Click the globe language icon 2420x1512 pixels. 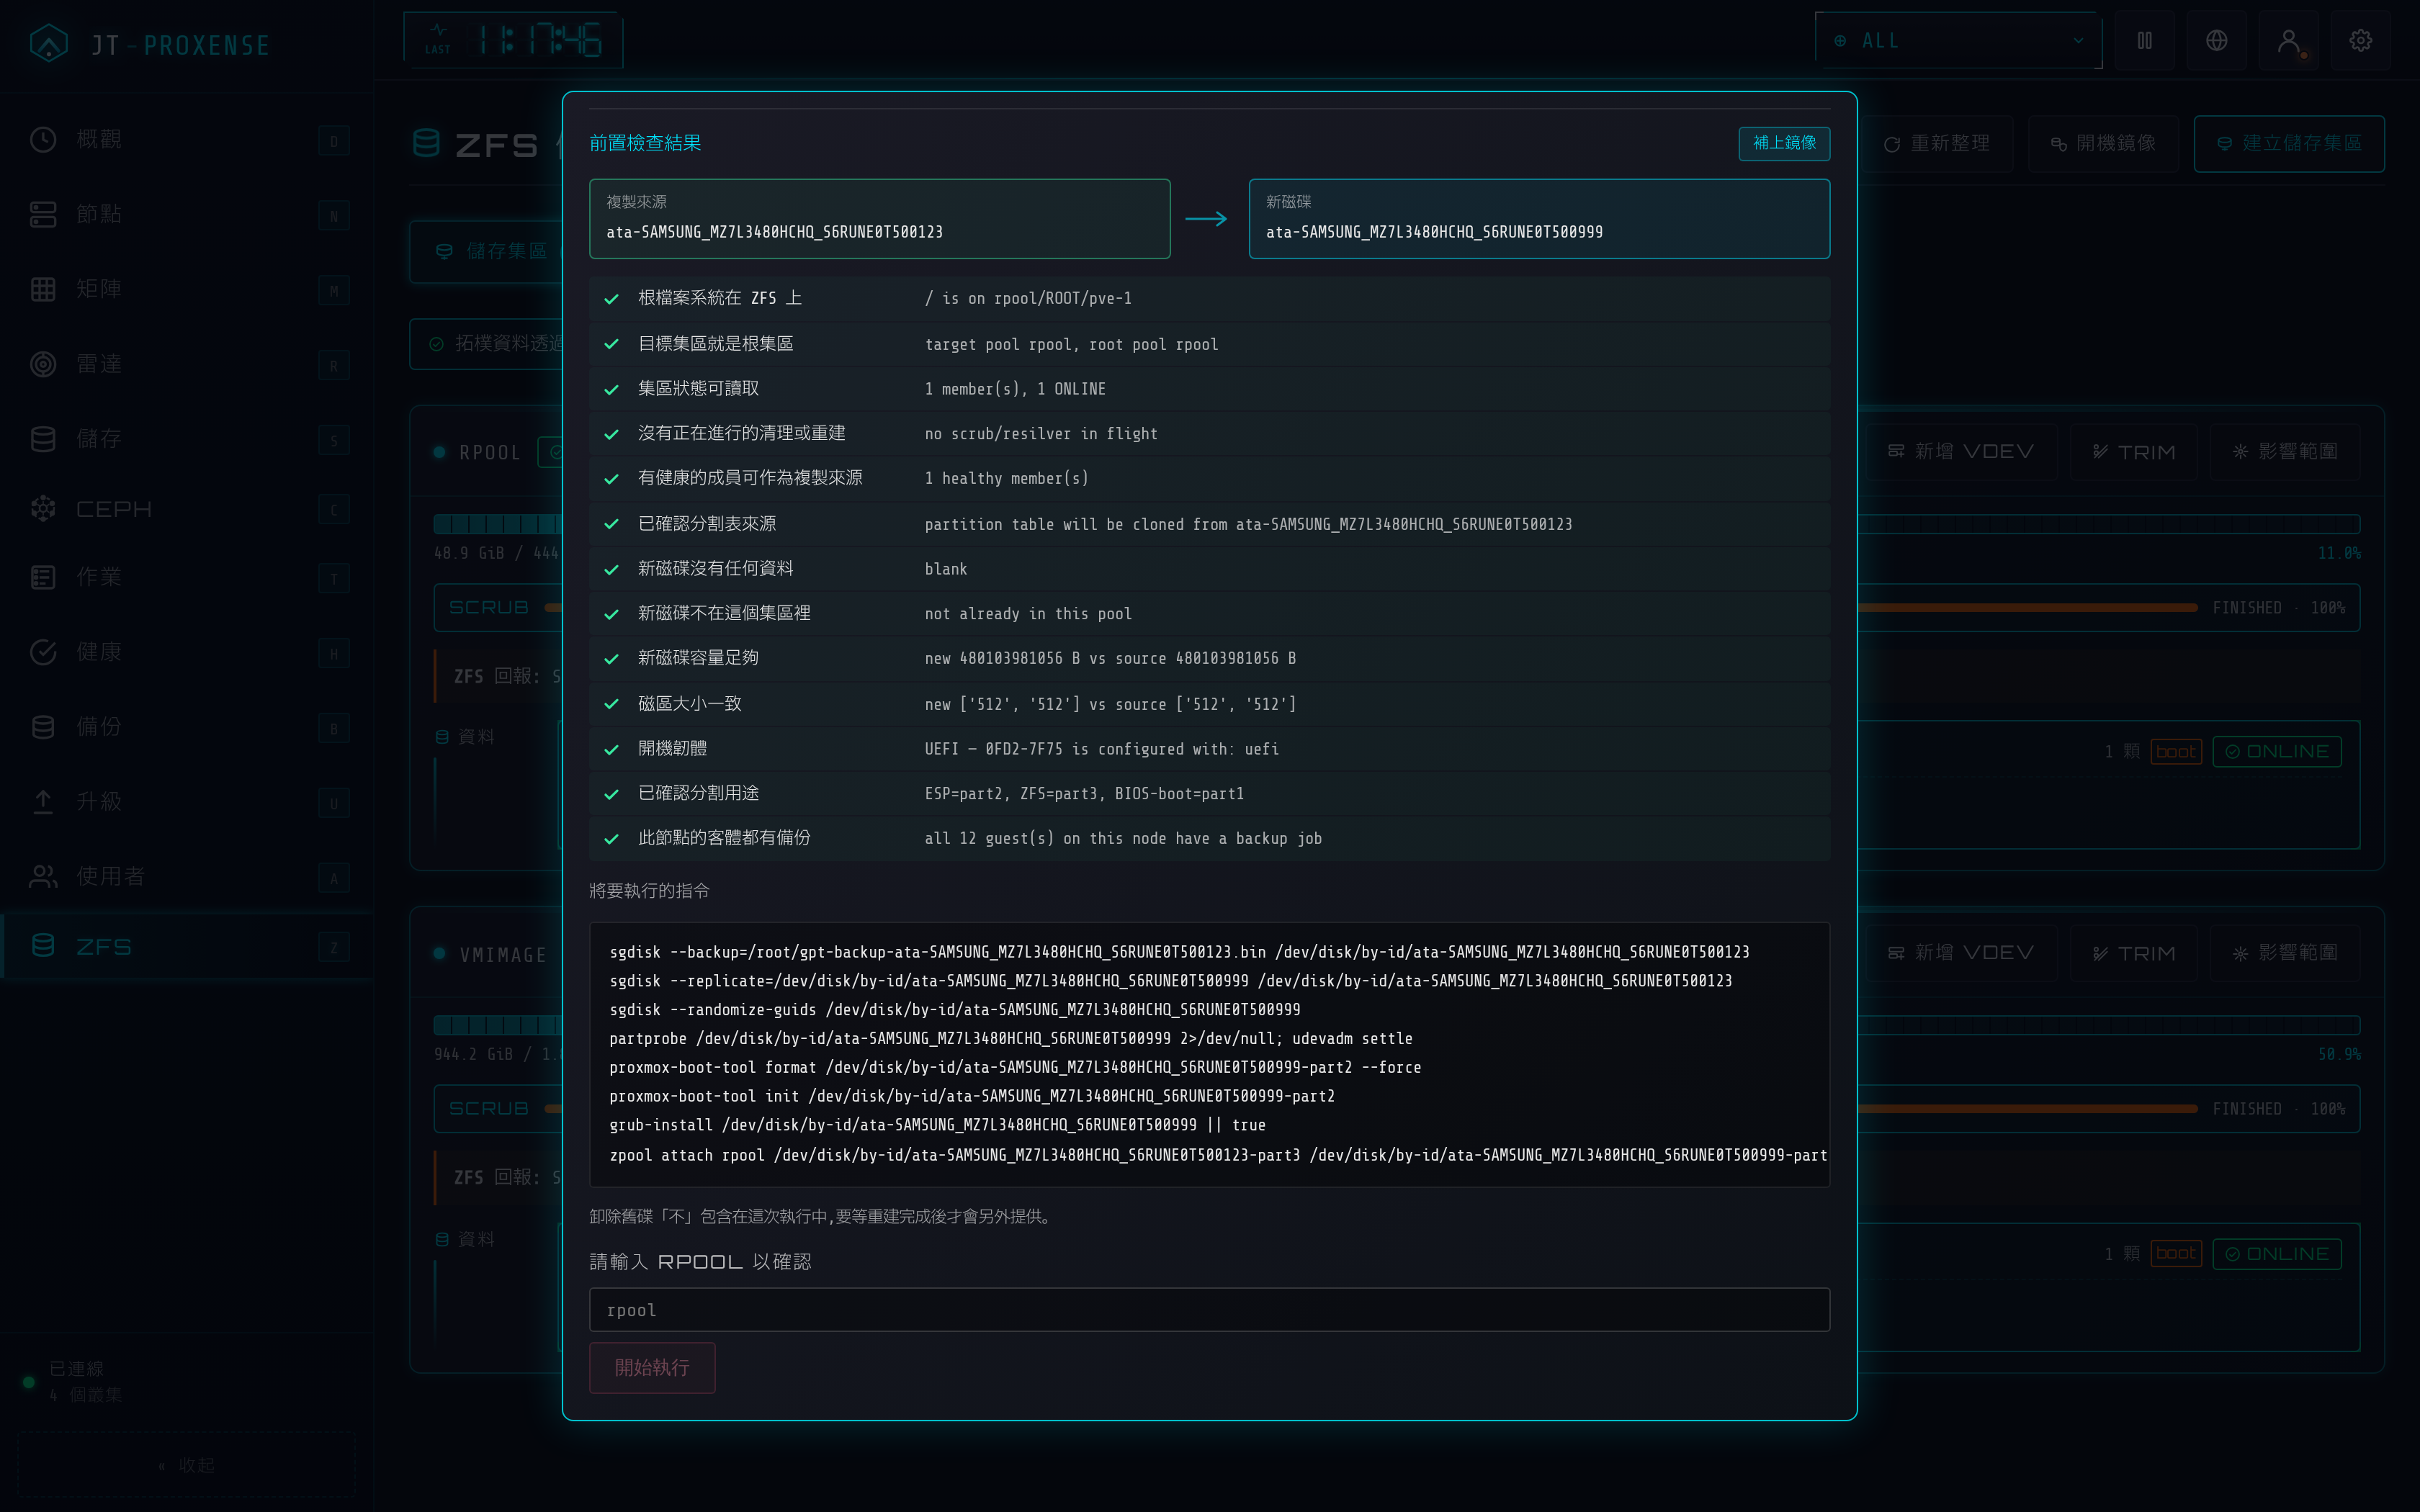point(2217,41)
